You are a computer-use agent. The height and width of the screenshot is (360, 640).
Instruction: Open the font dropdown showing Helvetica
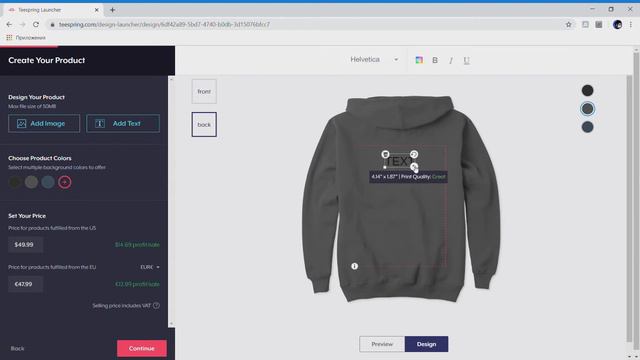[x=374, y=60]
